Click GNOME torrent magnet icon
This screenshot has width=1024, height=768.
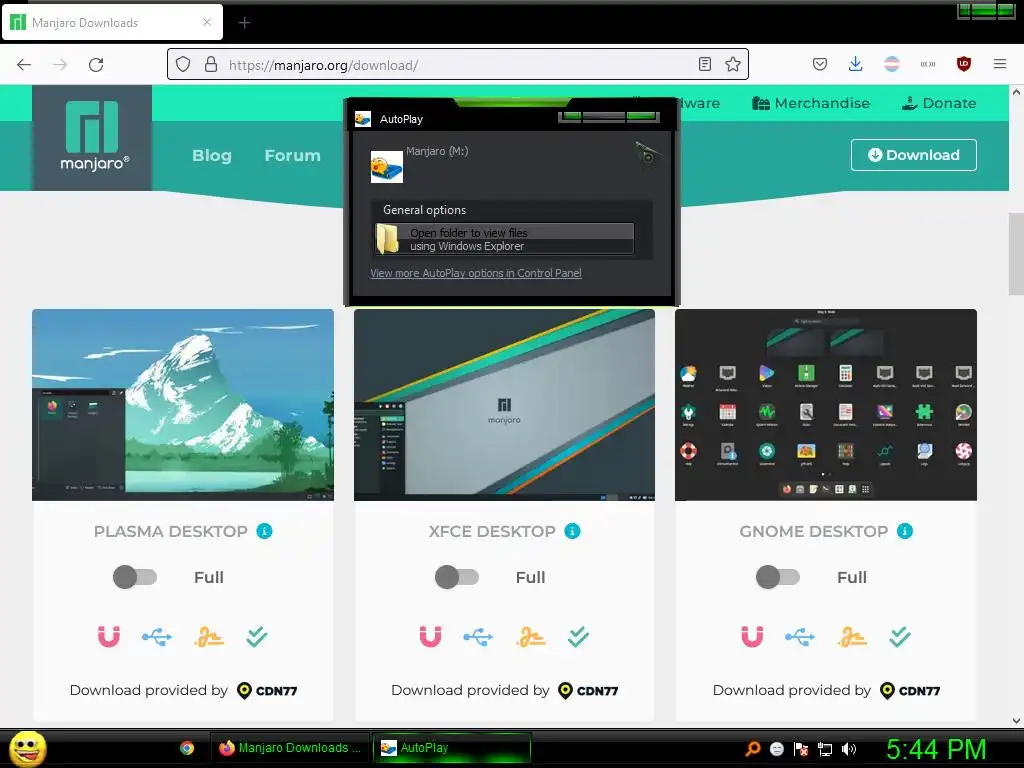[x=752, y=636]
